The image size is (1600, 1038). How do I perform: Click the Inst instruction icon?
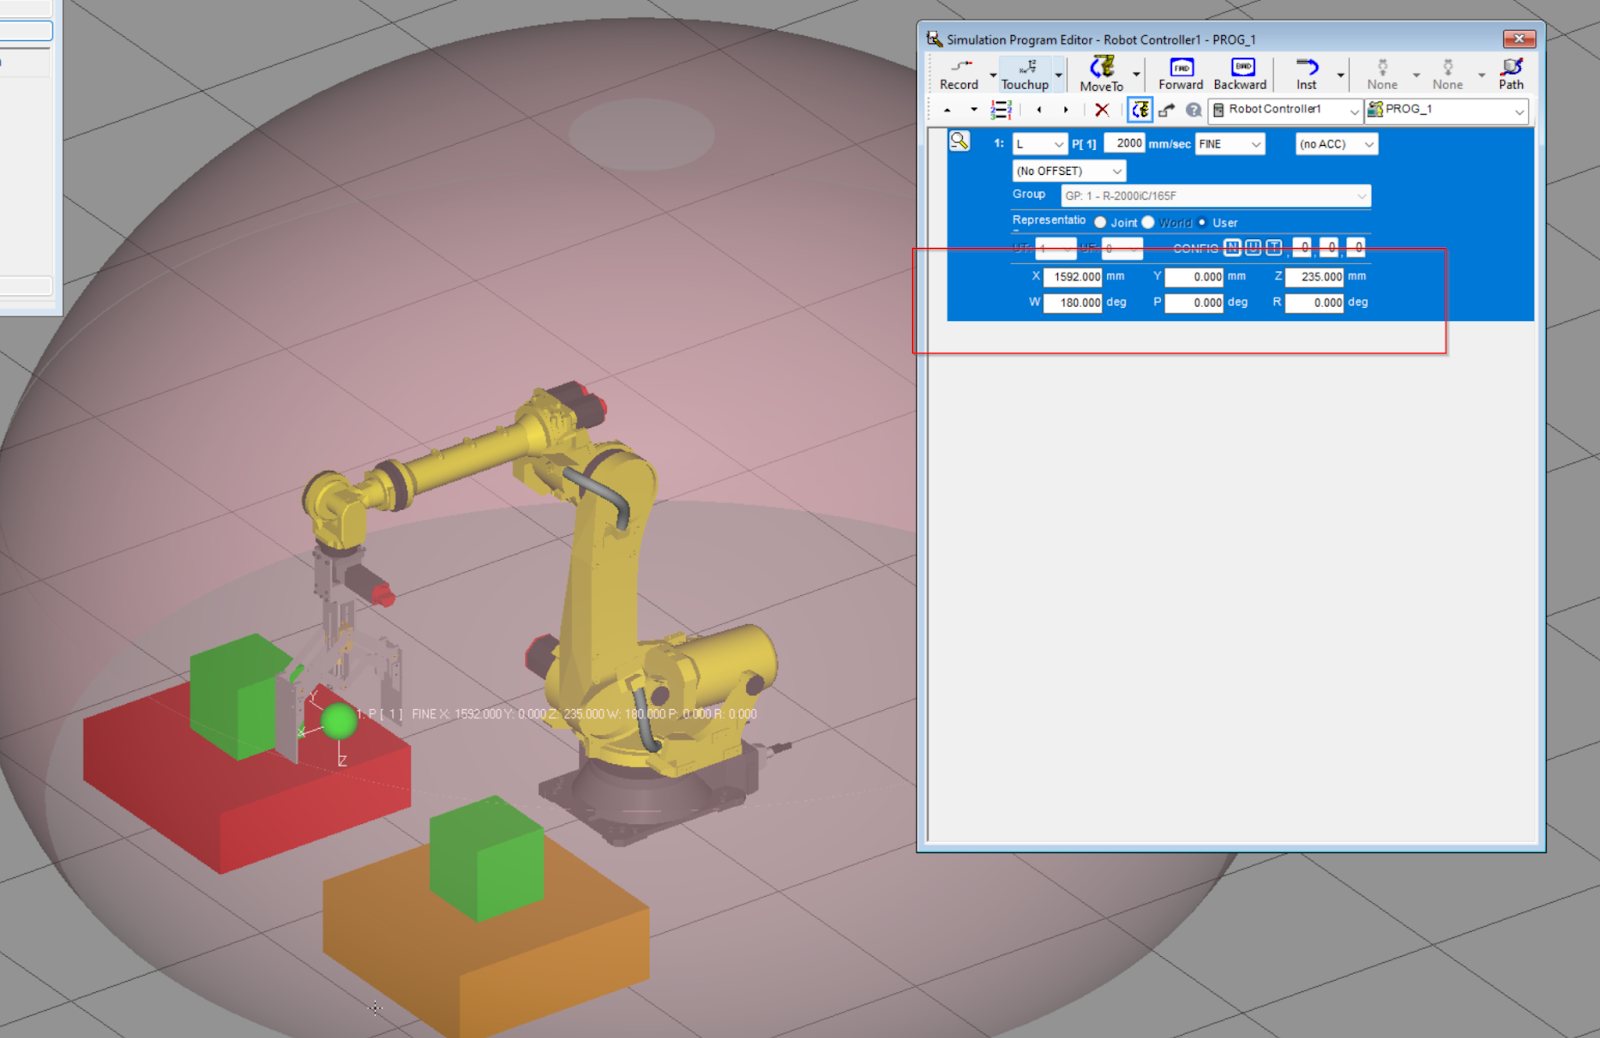pos(1306,73)
